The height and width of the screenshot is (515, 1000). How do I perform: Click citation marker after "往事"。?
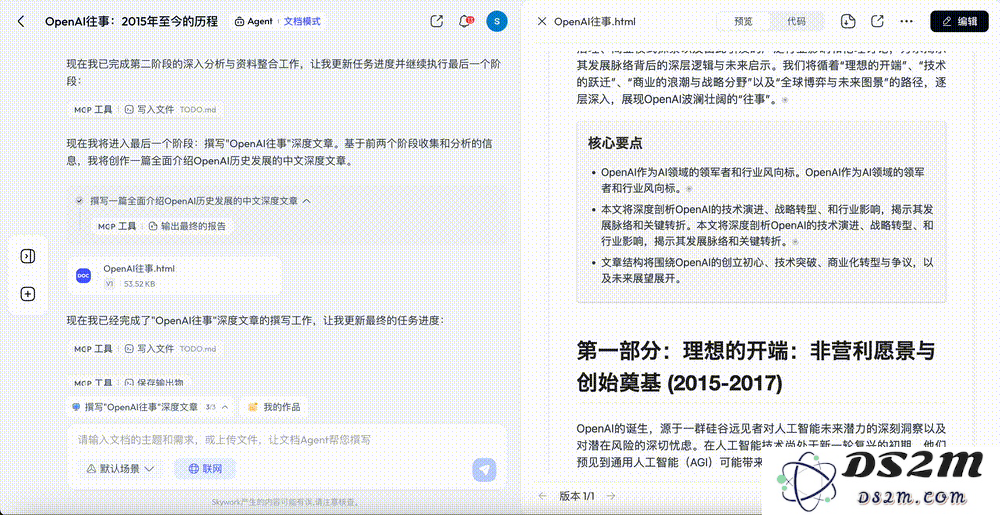(785, 100)
